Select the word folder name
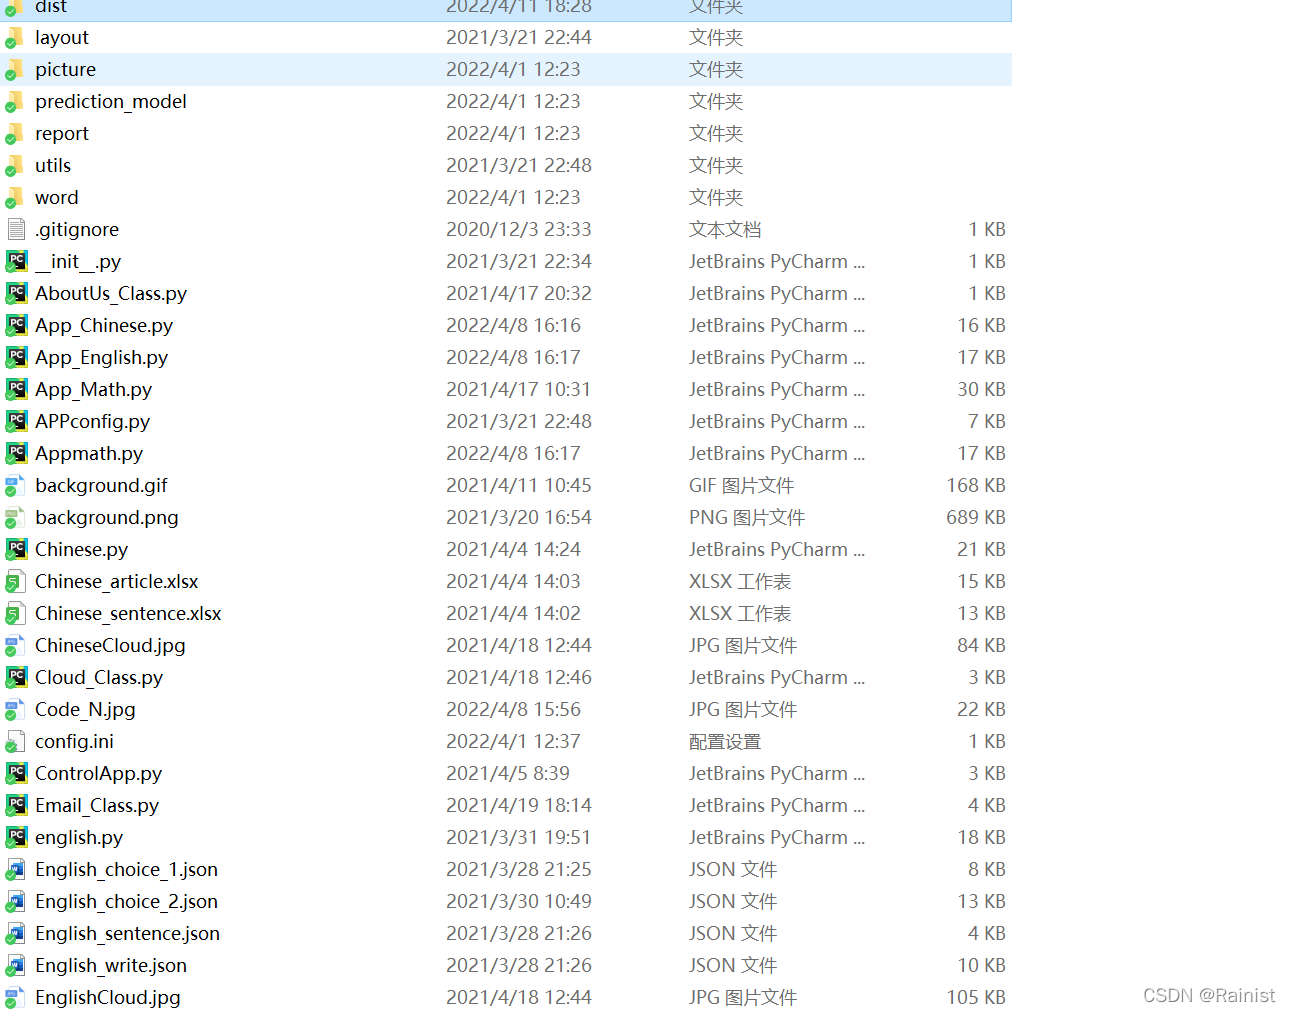The width and height of the screenshot is (1291, 1012). click(57, 198)
